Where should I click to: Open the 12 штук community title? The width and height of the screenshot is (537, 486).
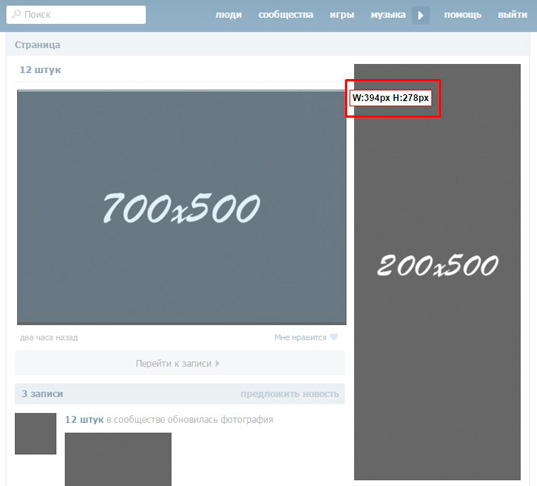click(x=40, y=70)
